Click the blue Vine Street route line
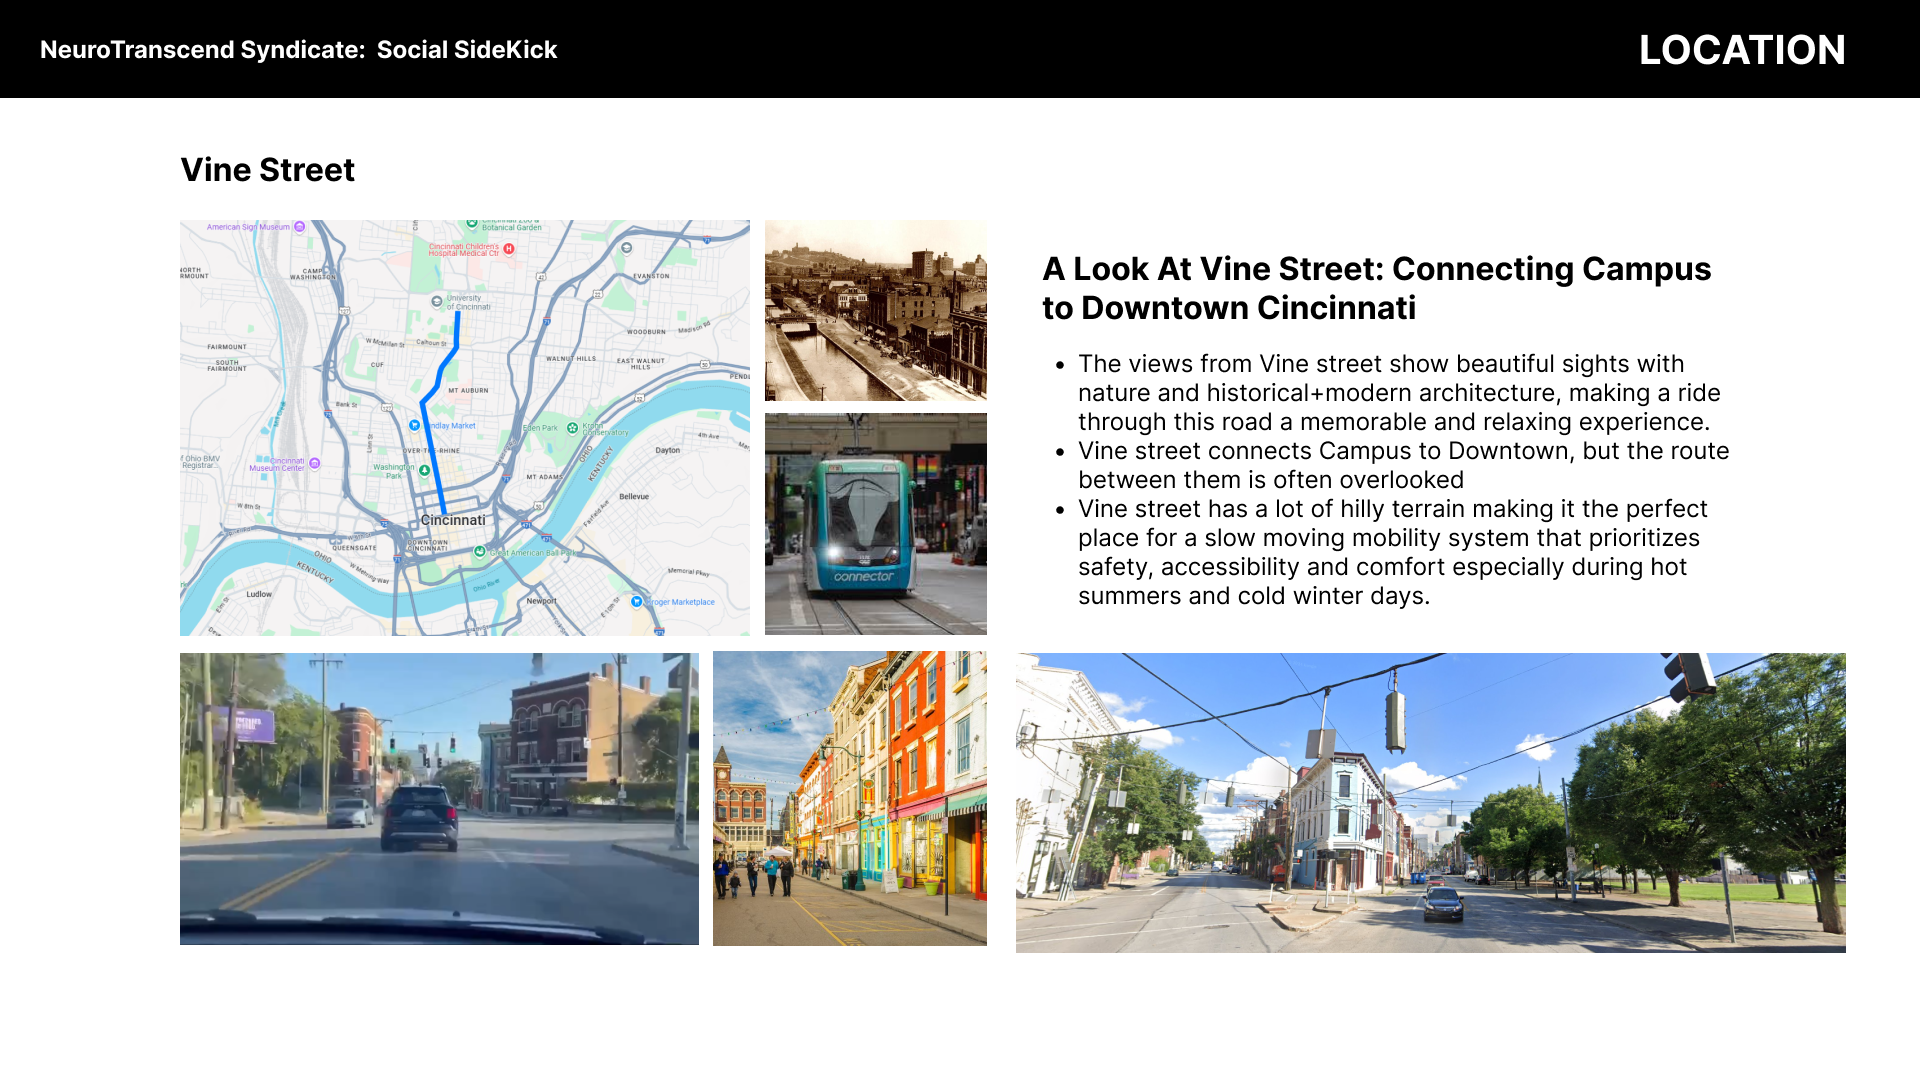Image resolution: width=1920 pixels, height=1080 pixels. (432, 450)
